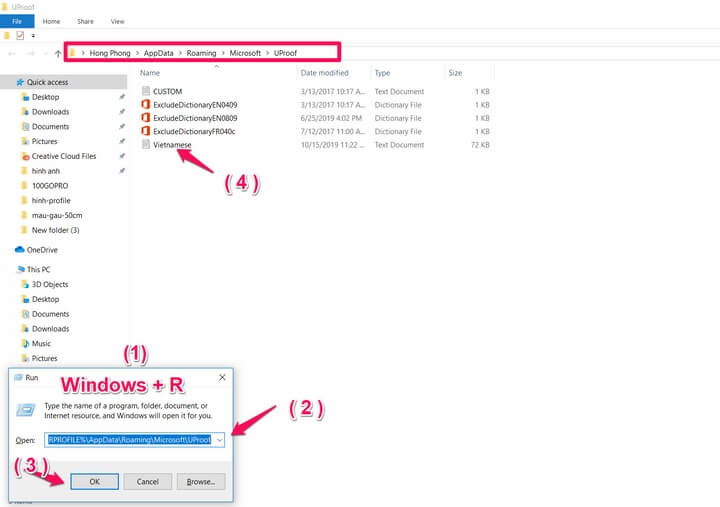
Task: Click the Office icon of ExcludeDictionaryFR040c
Action: click(x=146, y=131)
